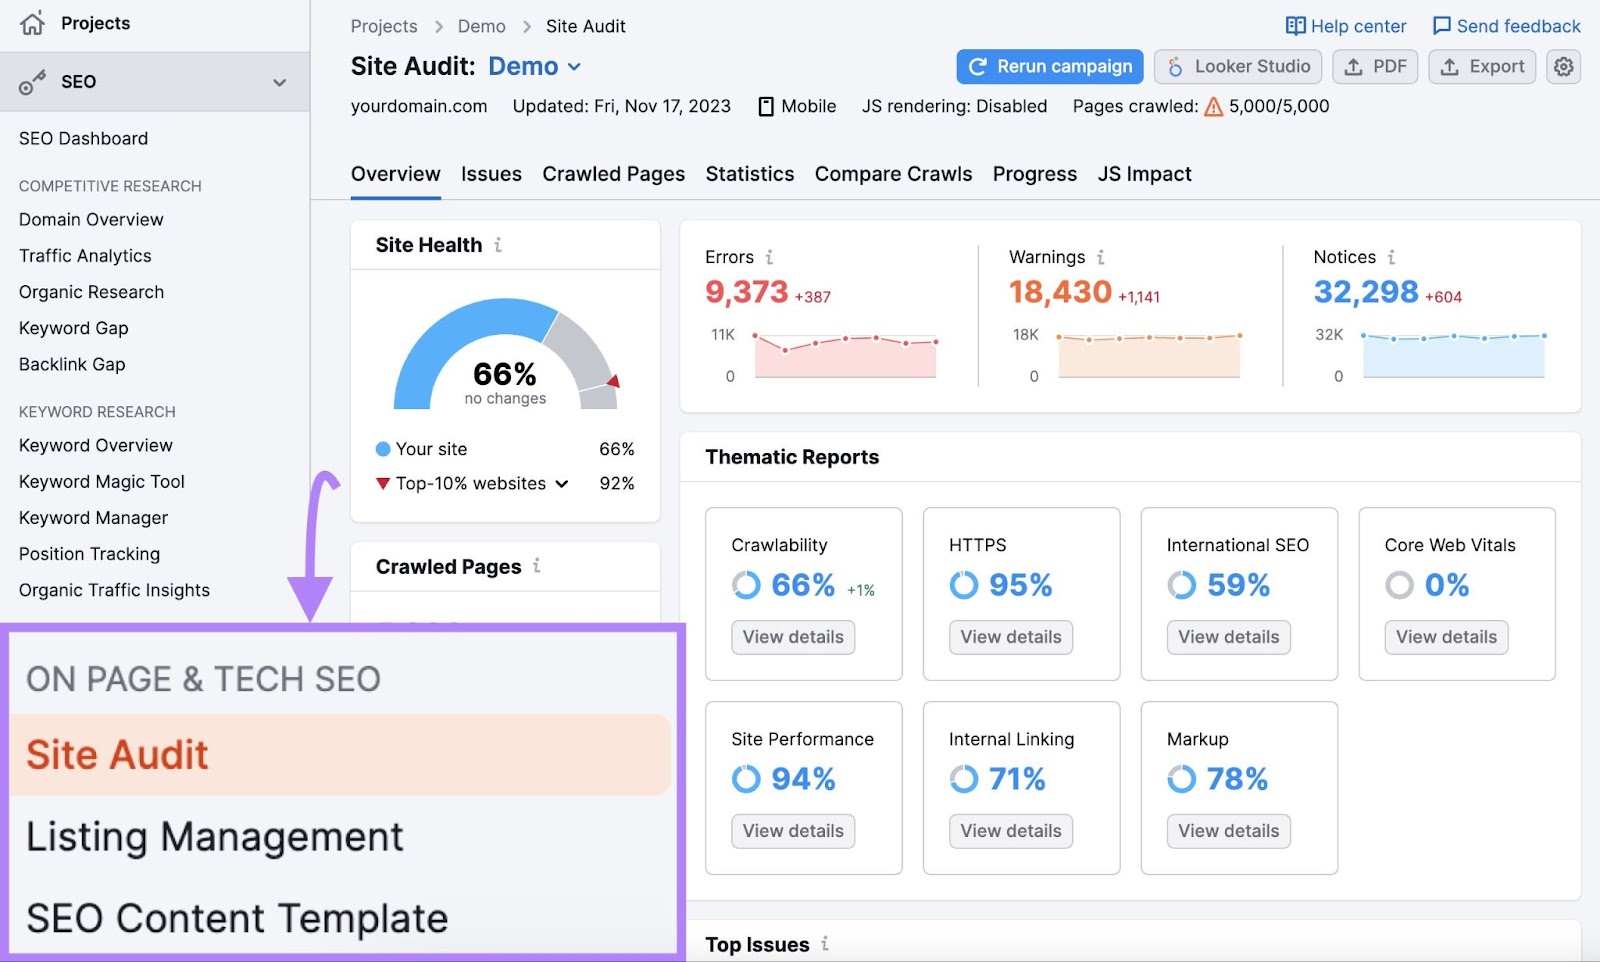The height and width of the screenshot is (962, 1600).
Task: View details for Crawlability report
Action: pyautogui.click(x=792, y=637)
